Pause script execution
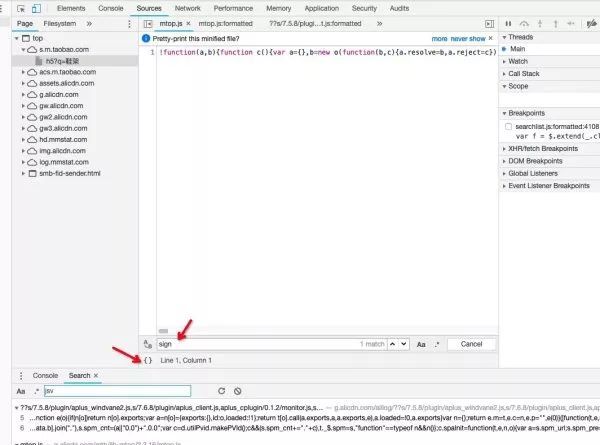600x445 pixels. (508, 24)
